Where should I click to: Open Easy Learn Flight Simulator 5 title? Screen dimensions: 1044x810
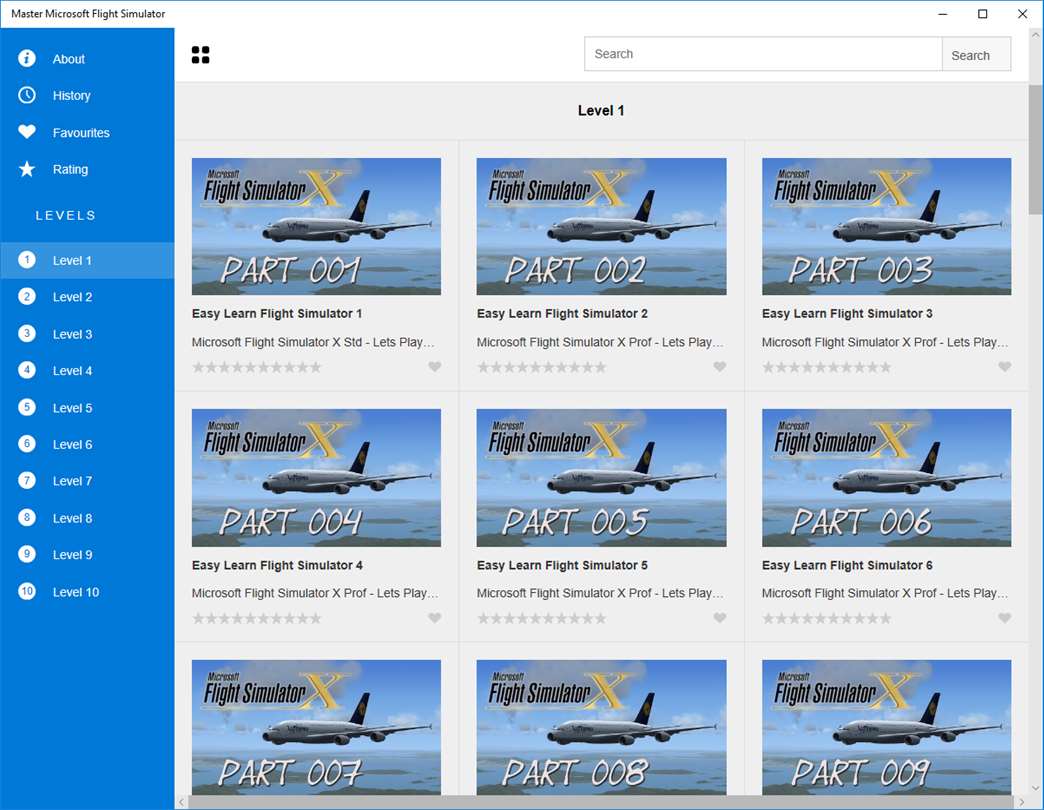562,565
